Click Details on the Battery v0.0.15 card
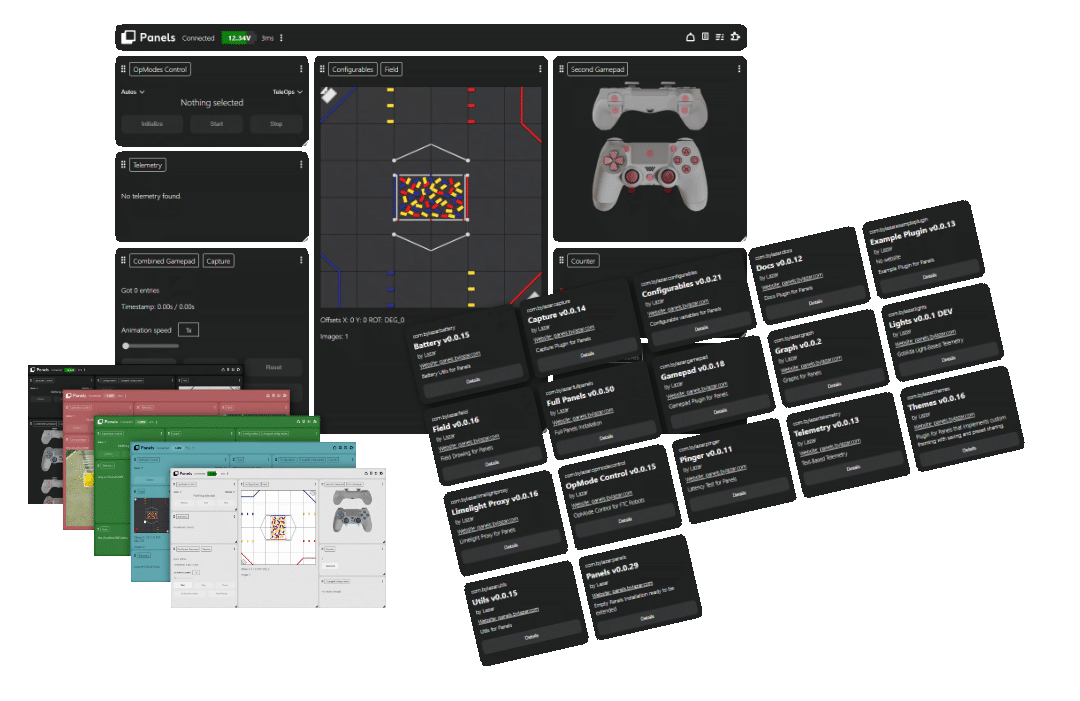This screenshot has height=701, width=1080. (473, 380)
